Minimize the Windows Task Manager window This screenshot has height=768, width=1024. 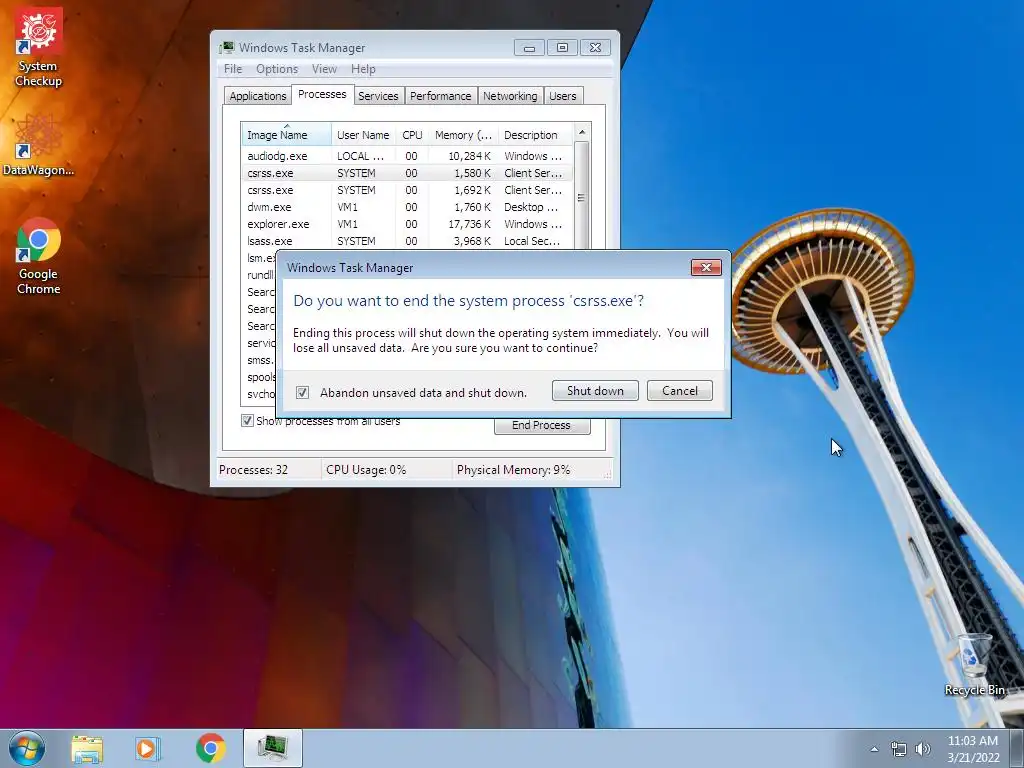click(x=529, y=48)
